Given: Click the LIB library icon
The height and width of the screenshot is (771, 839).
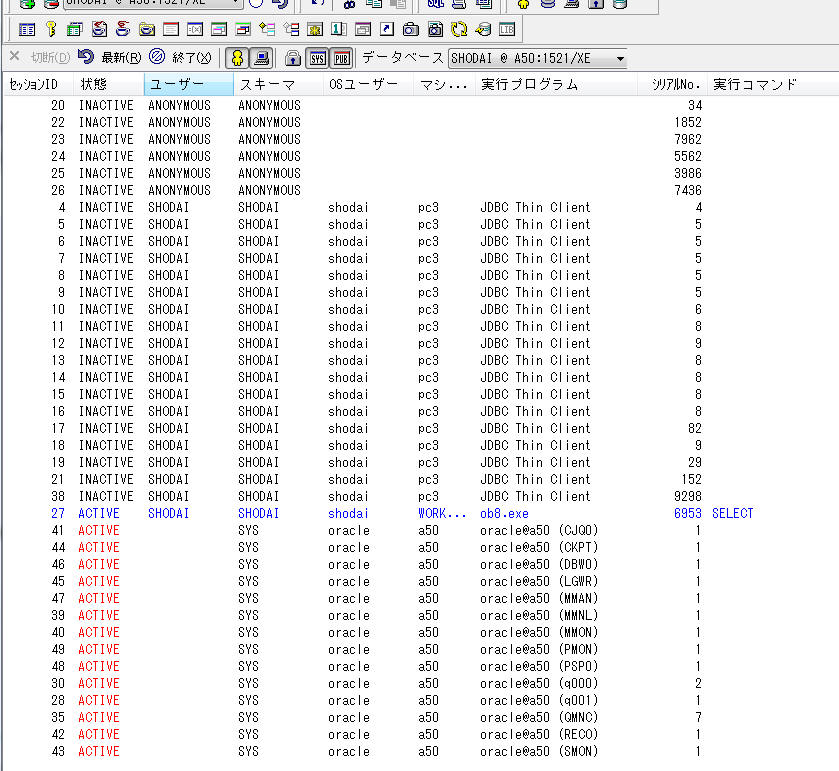Looking at the screenshot, I should click(507, 29).
